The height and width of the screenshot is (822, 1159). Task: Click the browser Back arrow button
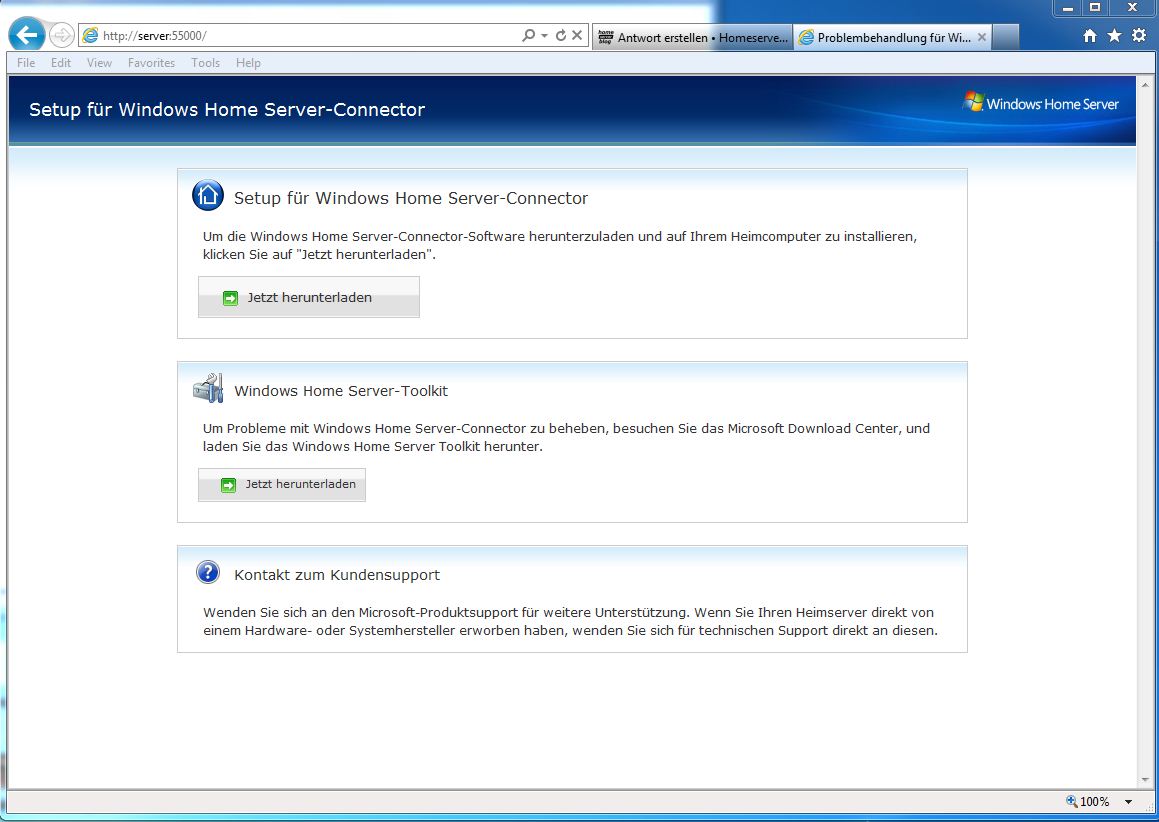click(x=27, y=36)
